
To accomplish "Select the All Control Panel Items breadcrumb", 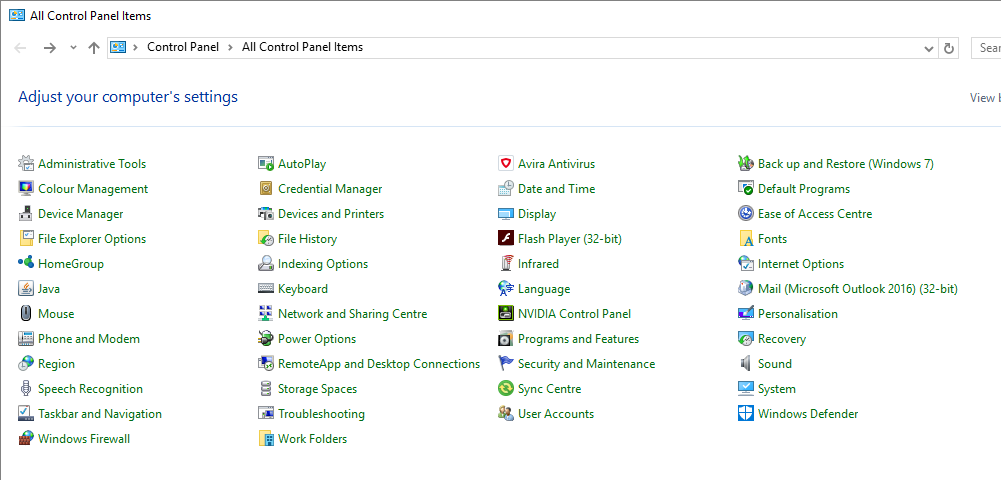I will 302,48.
